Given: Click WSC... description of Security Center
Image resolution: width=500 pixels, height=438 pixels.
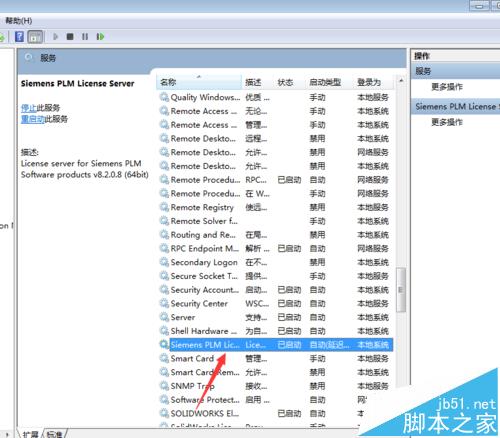Looking at the screenshot, I should point(257,304).
